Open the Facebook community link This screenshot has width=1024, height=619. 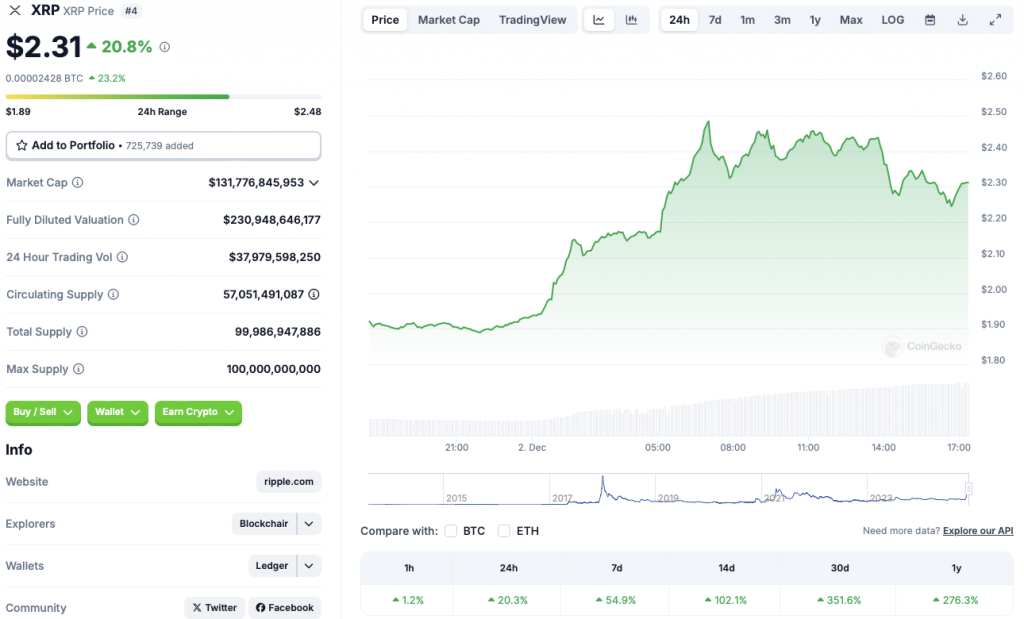click(x=285, y=607)
